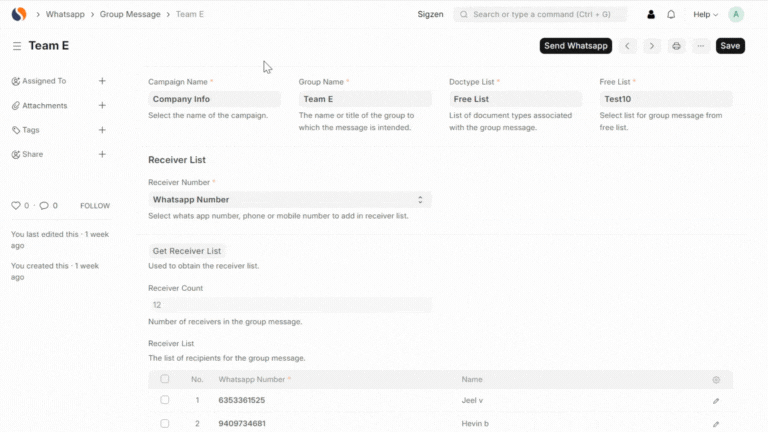Click the print icon in toolbar
The image size is (768, 432).
point(677,46)
